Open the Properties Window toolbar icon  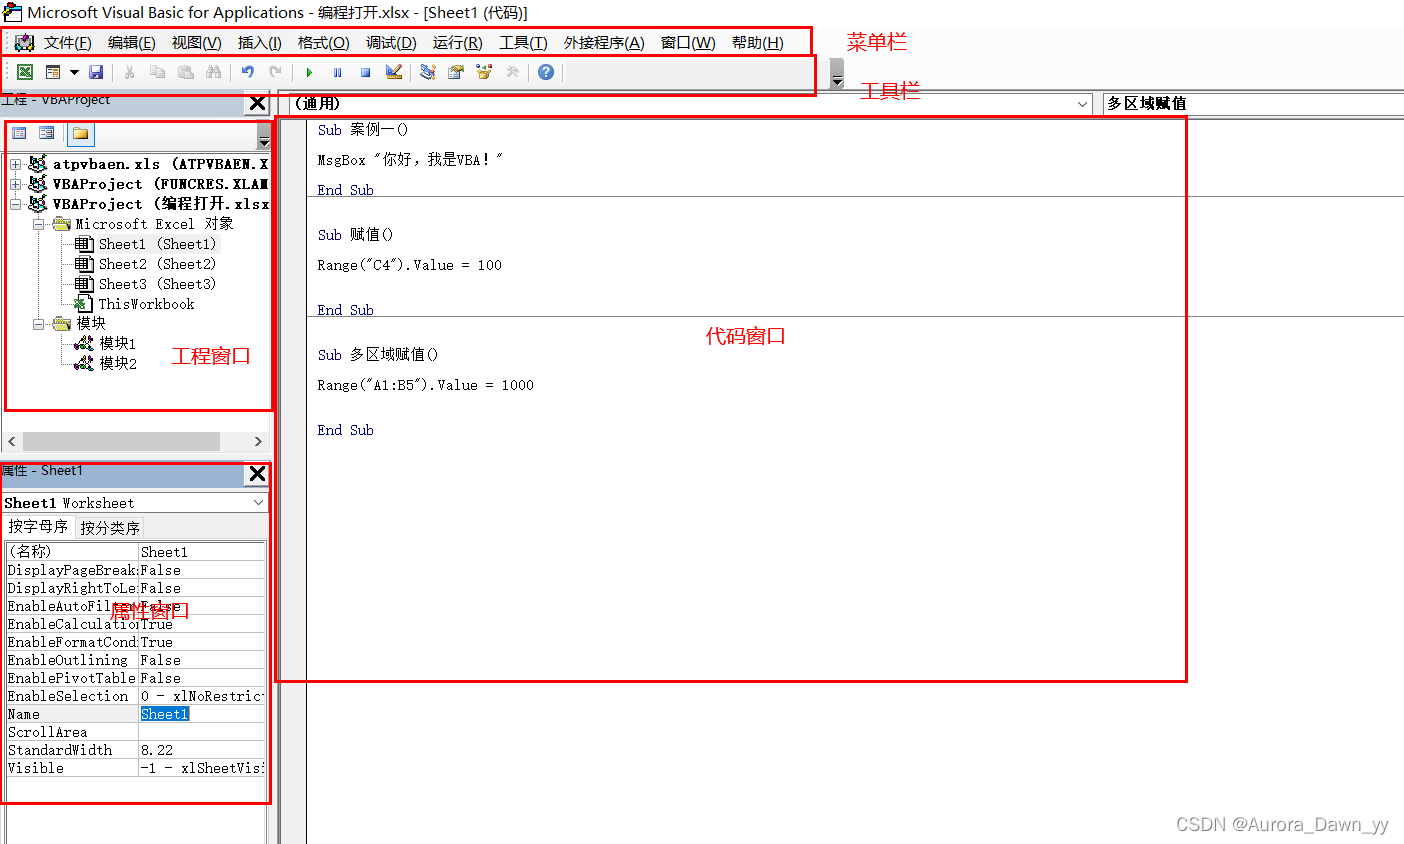click(x=456, y=72)
